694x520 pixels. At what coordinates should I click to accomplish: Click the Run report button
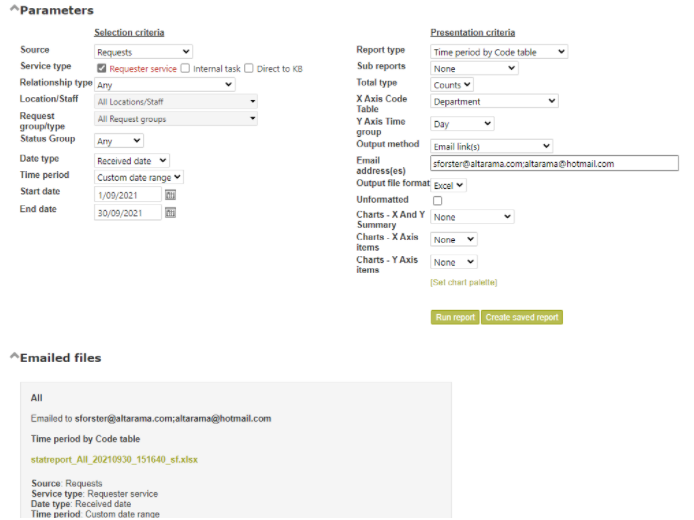455,317
